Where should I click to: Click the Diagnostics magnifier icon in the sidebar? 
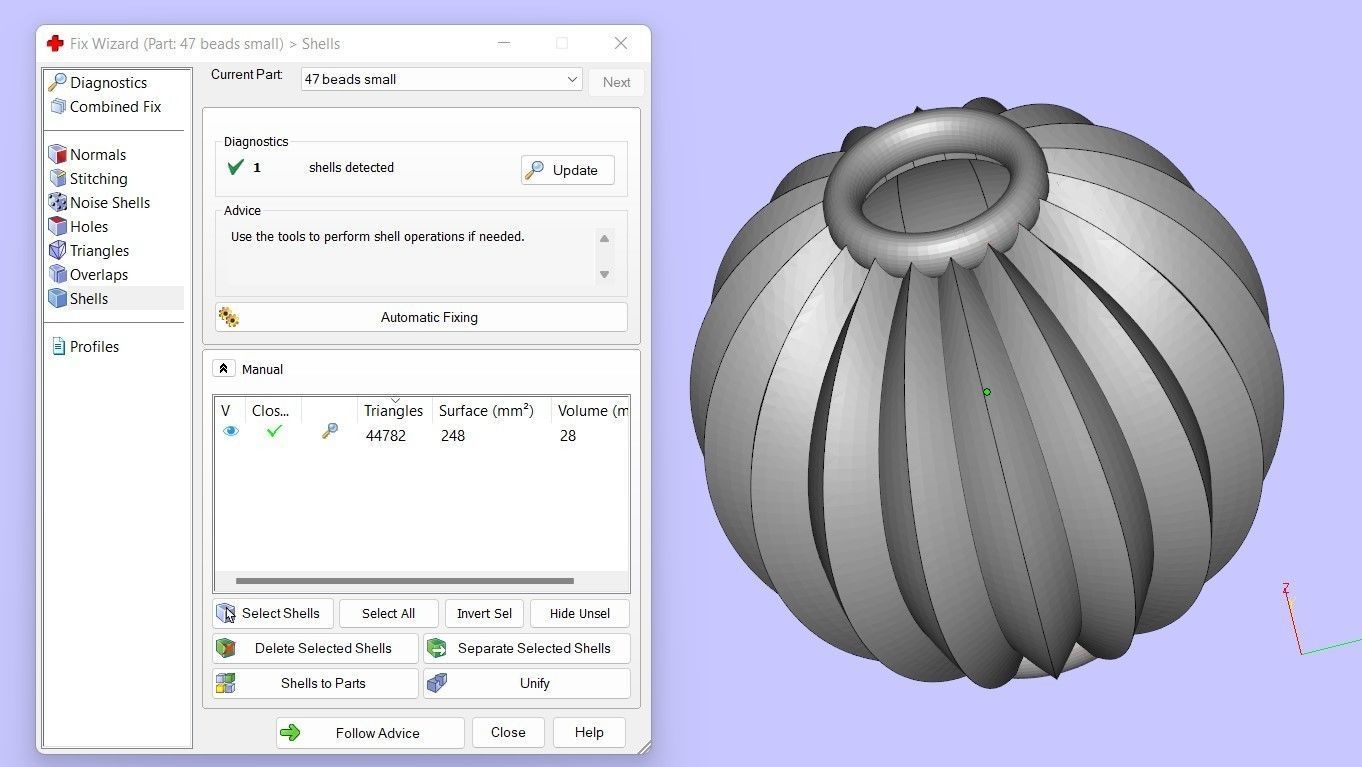[58, 83]
